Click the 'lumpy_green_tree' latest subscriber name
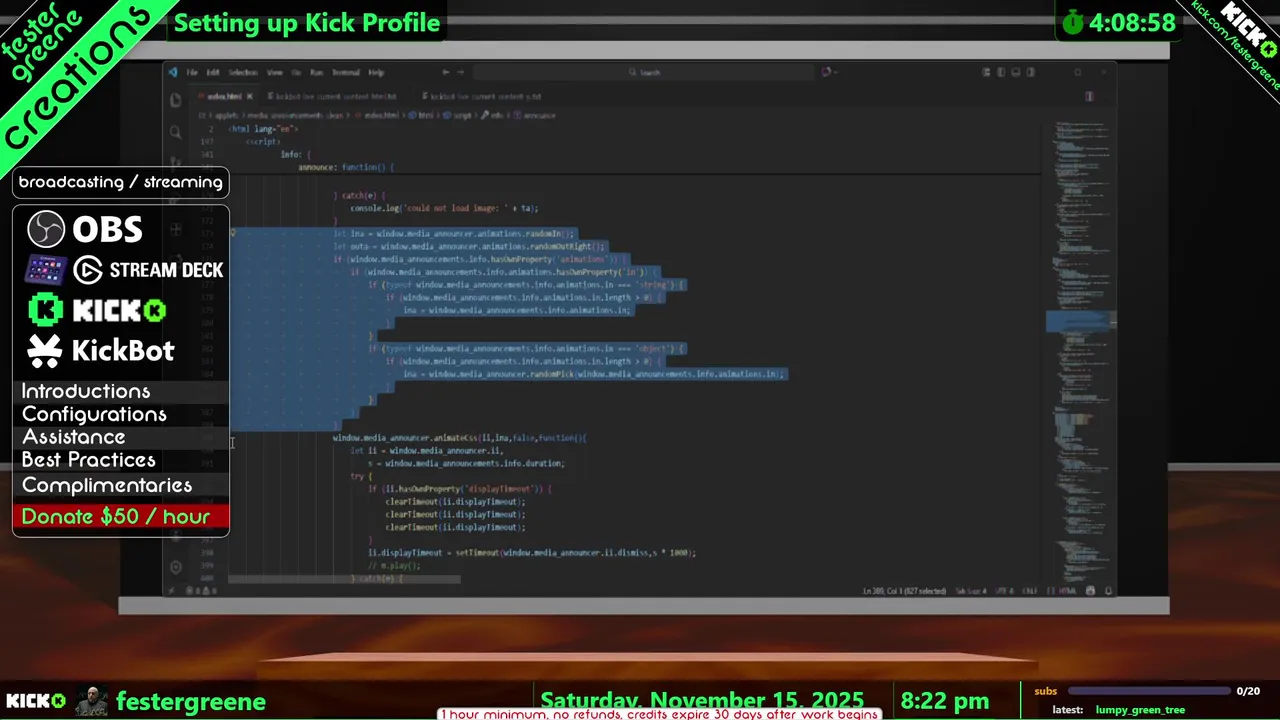The height and width of the screenshot is (720, 1280). 1140,710
